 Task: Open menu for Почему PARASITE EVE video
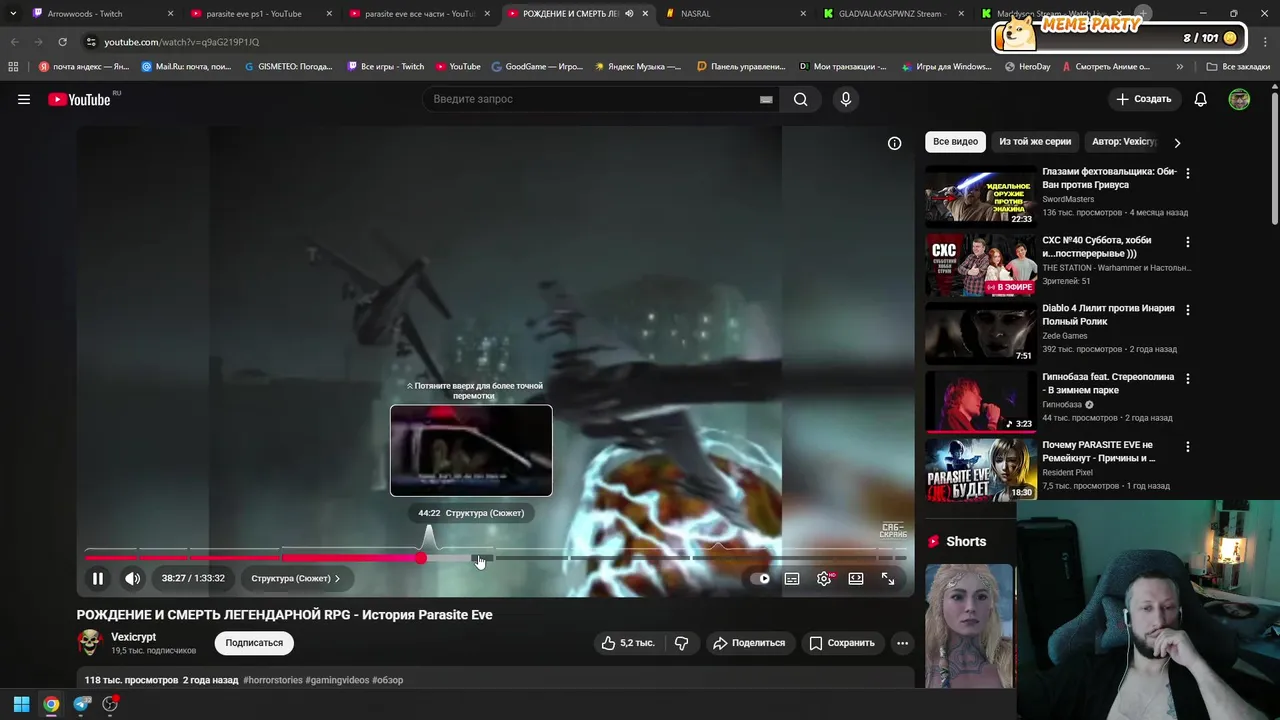pyautogui.click(x=1188, y=447)
